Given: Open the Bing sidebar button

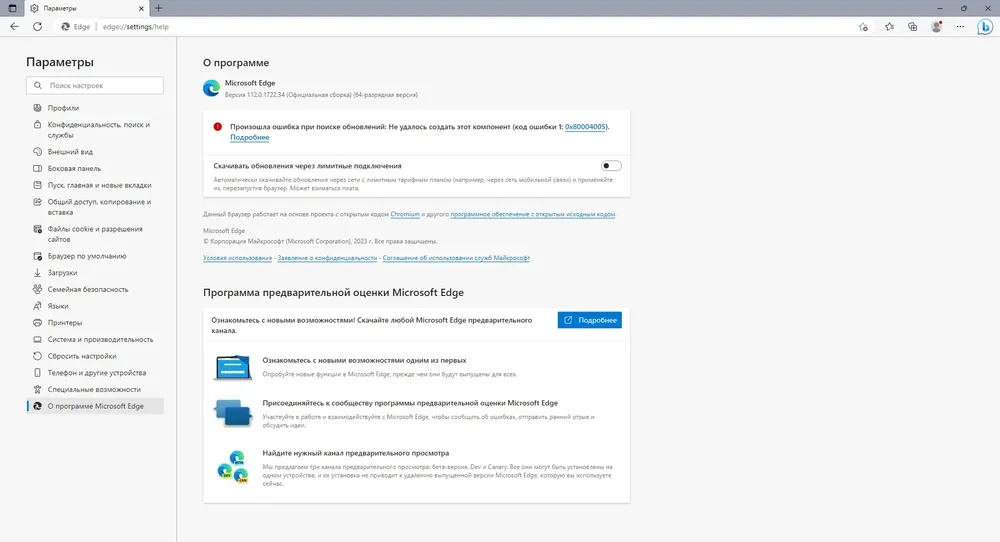Looking at the screenshot, I should [x=985, y=27].
